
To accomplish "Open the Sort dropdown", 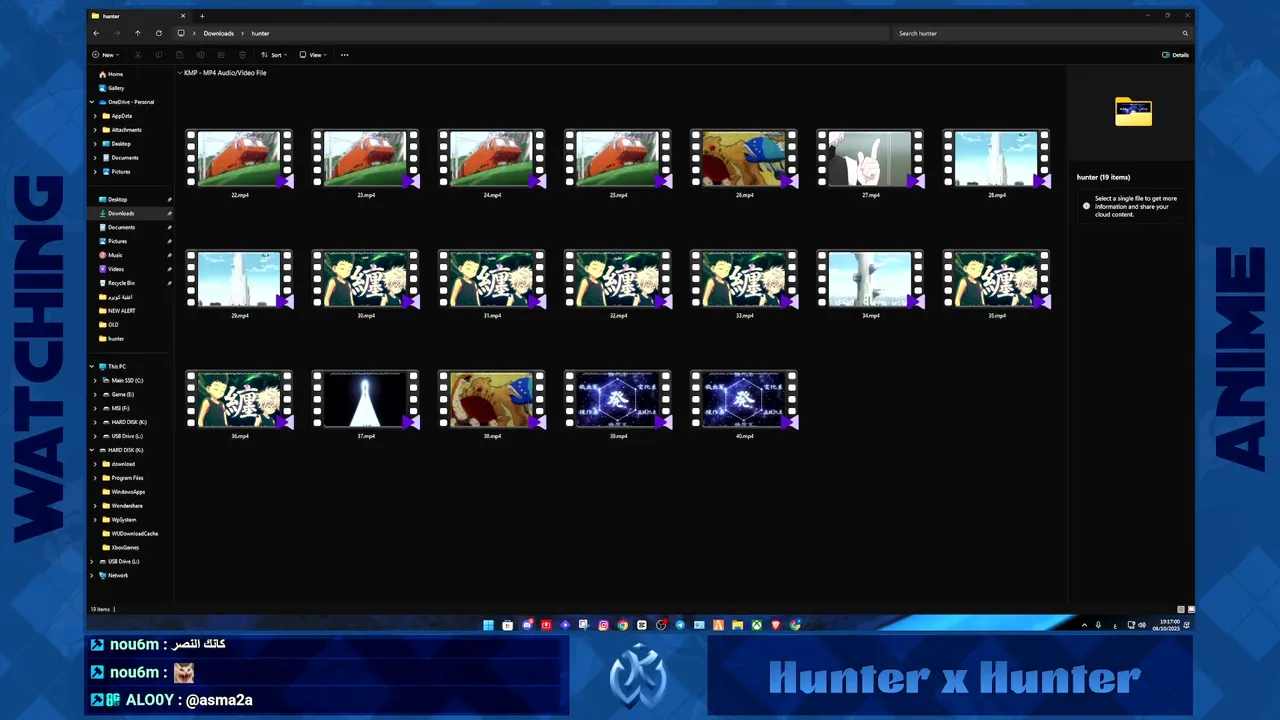I will pos(274,55).
